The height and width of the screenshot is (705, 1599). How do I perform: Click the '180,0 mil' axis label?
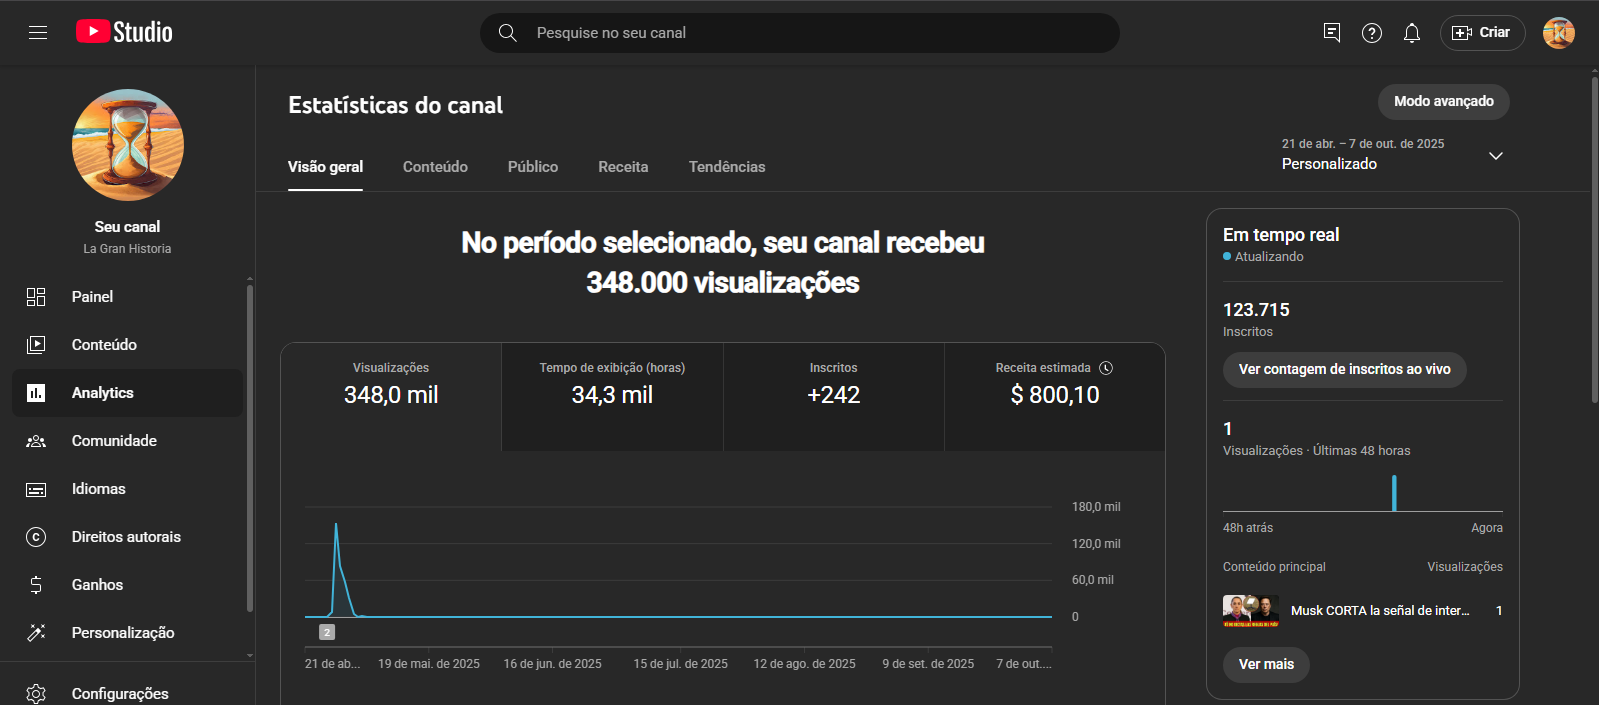1096,507
